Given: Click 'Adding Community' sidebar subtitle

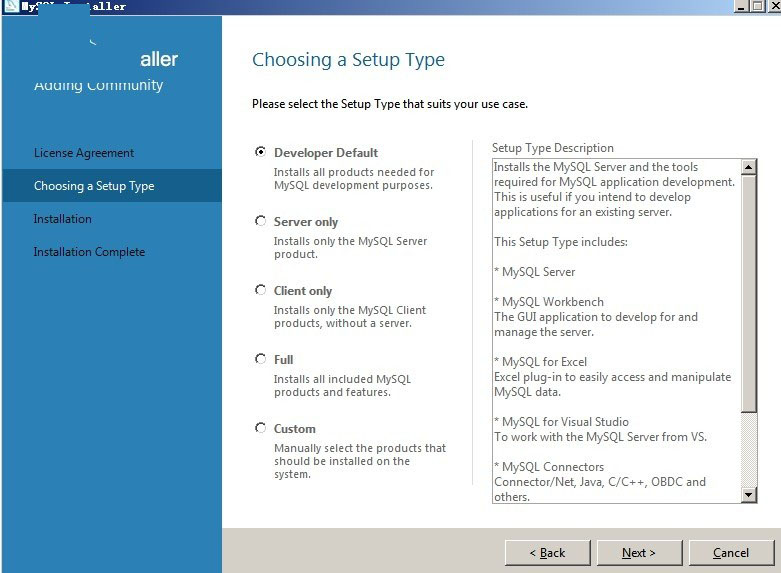Looking at the screenshot, I should (x=98, y=85).
